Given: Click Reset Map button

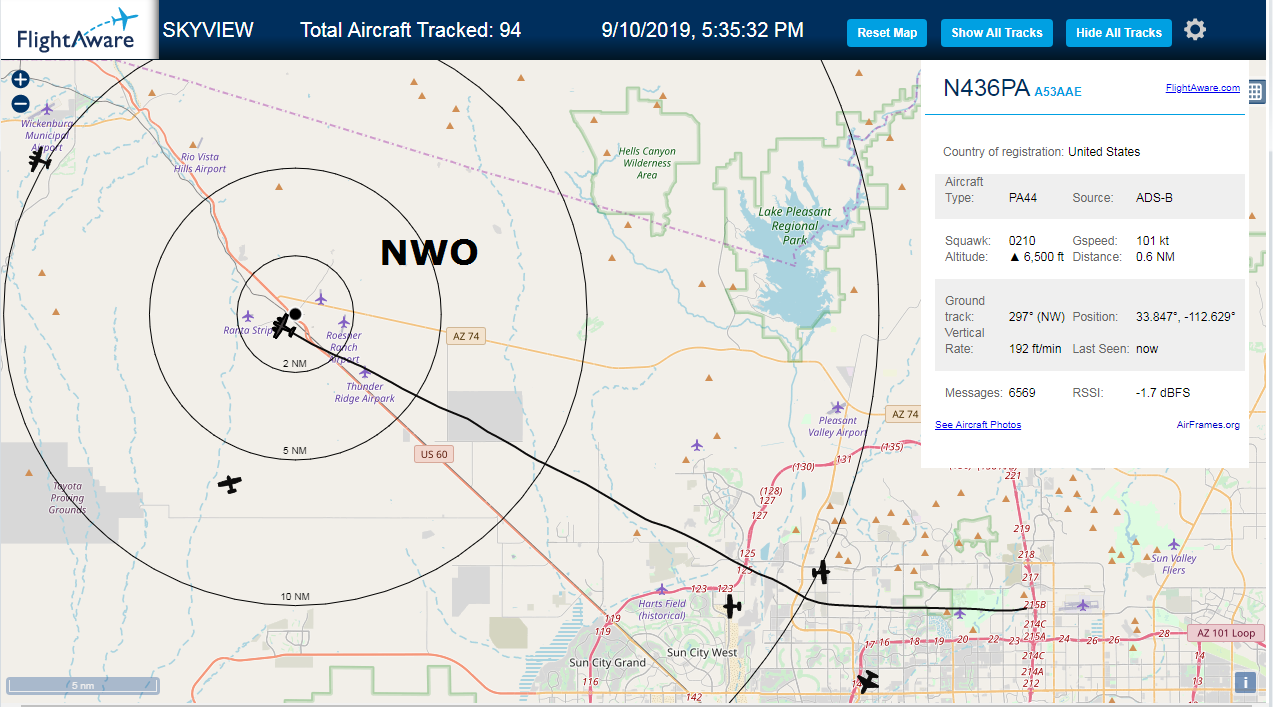Looking at the screenshot, I should point(887,33).
